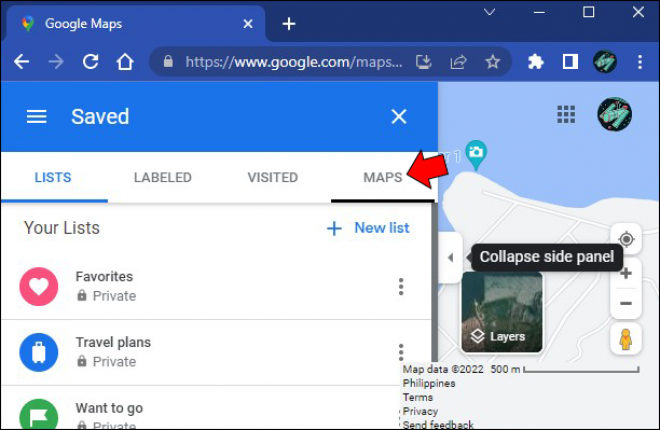
Task: Close the Saved panel with X
Action: click(399, 117)
